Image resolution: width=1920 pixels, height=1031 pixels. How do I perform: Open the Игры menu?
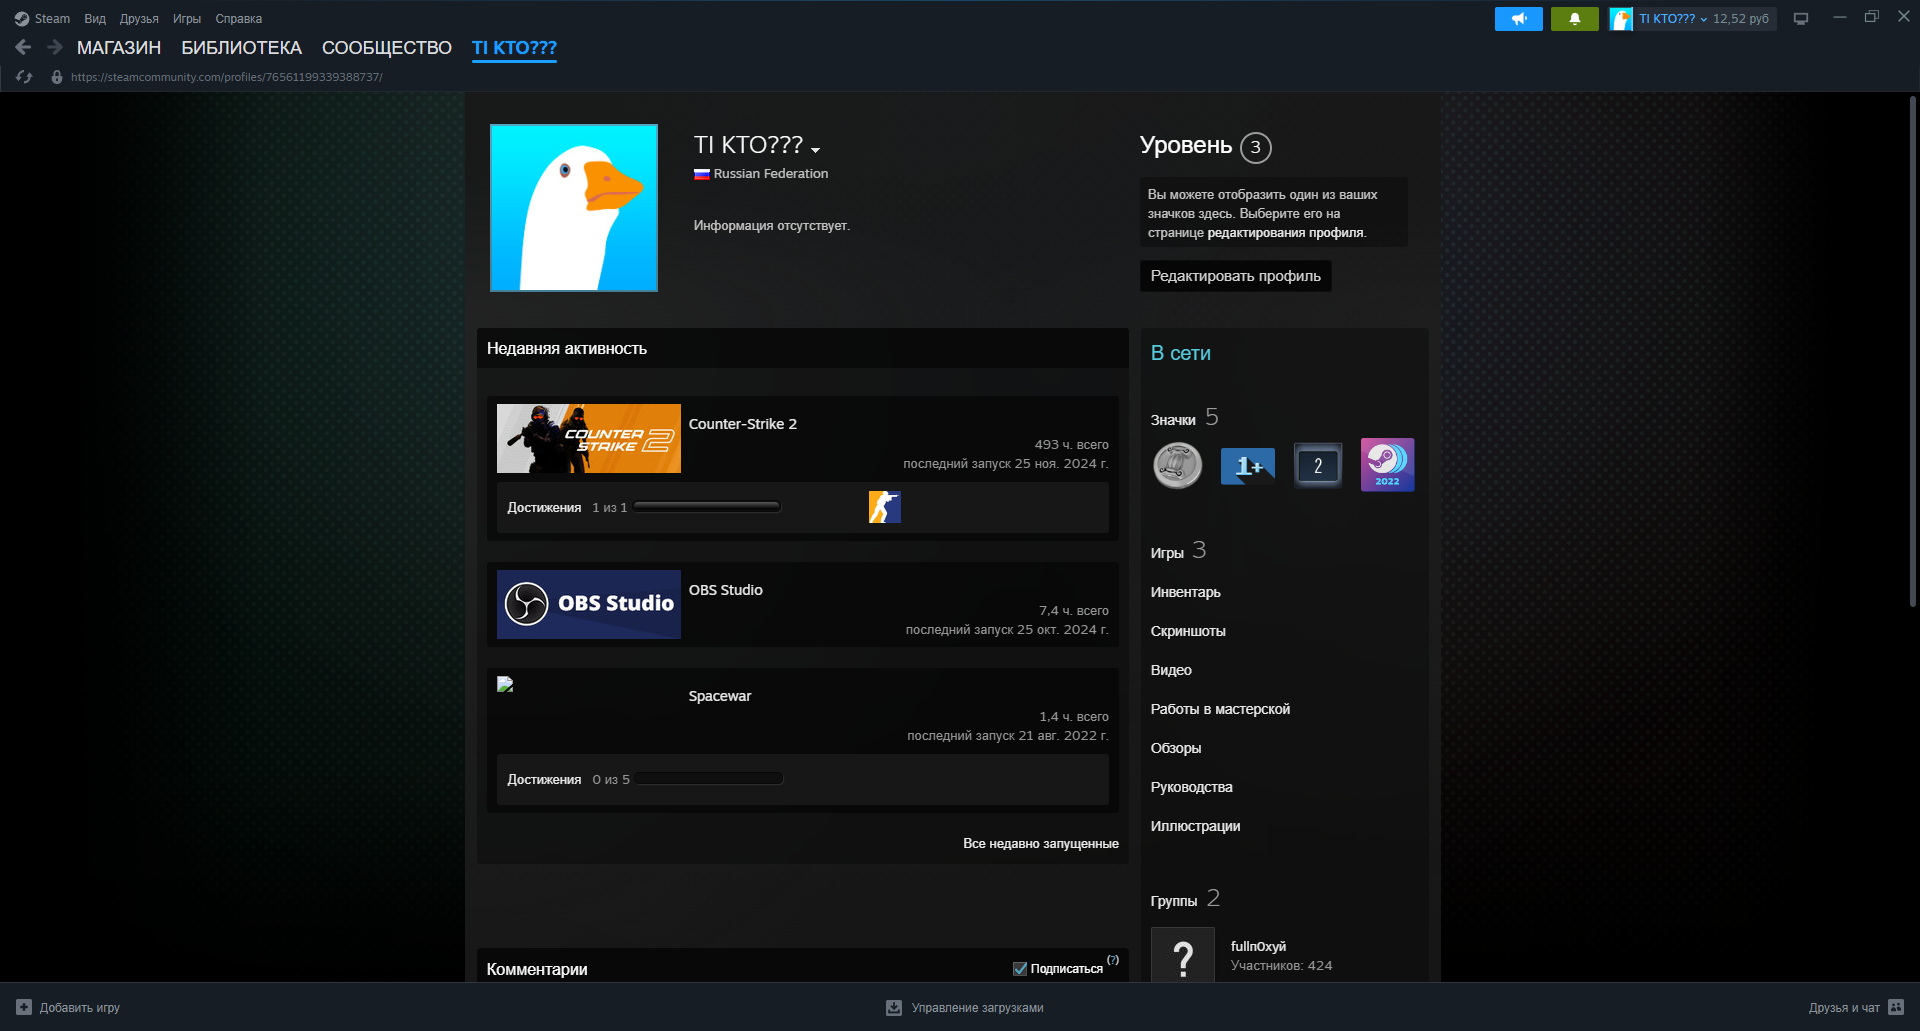[x=187, y=19]
